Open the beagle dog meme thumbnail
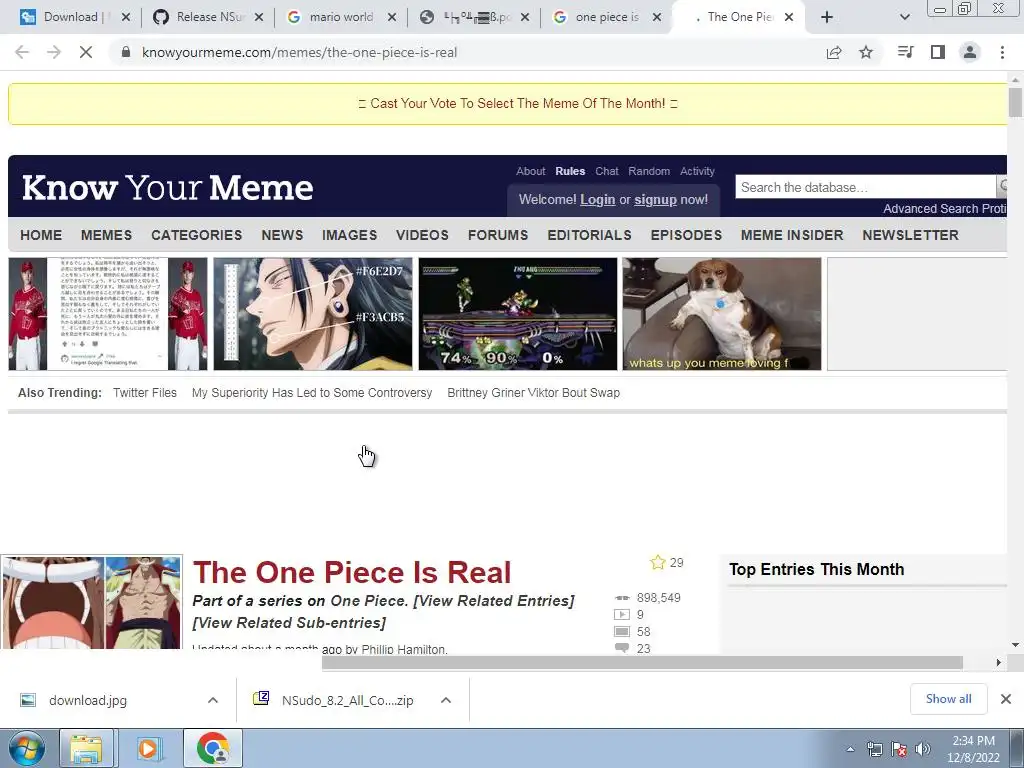The image size is (1024, 768). click(722, 314)
